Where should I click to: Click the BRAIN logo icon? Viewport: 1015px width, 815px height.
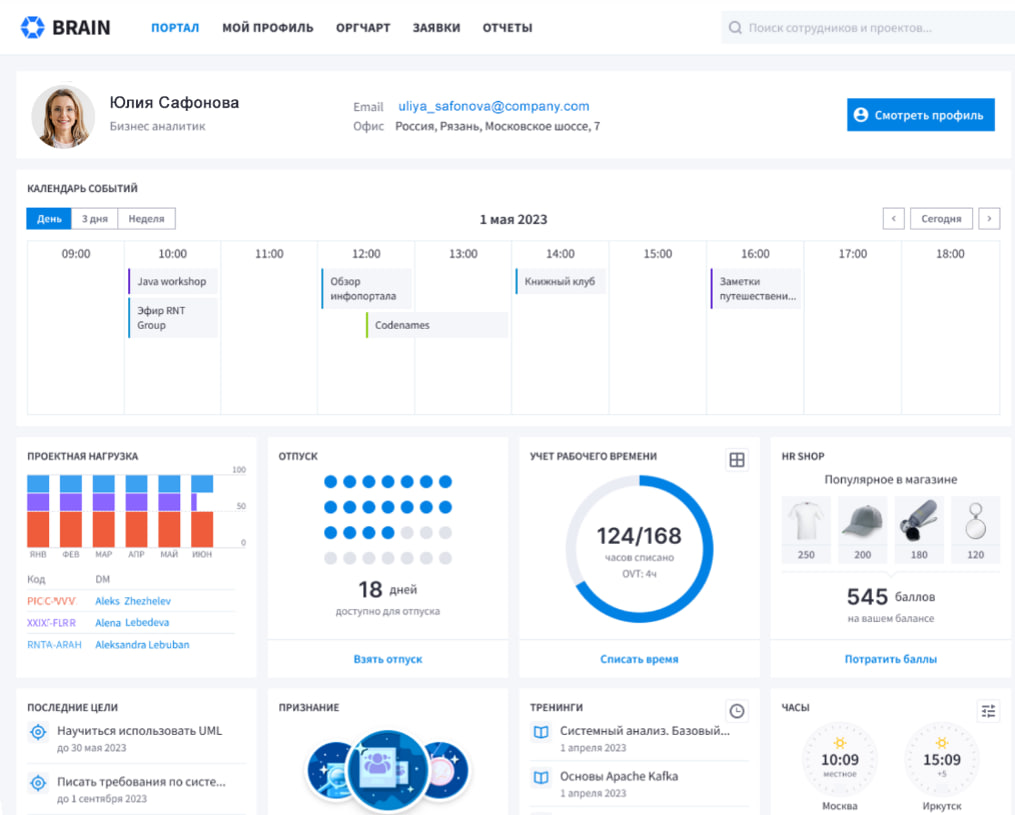pos(33,27)
